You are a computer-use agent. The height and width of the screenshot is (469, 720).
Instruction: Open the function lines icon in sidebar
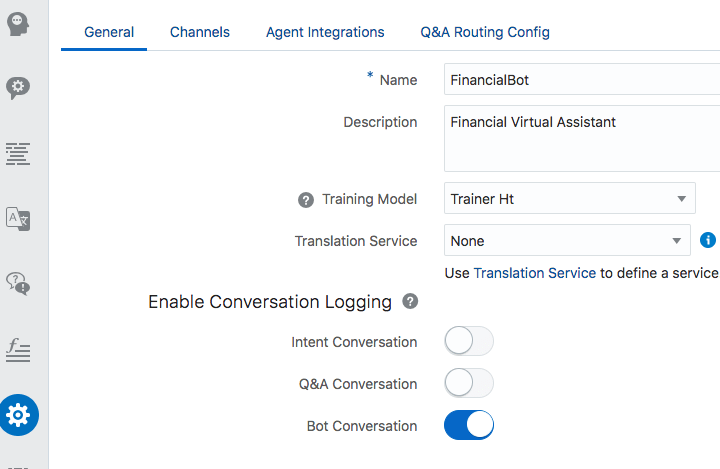(18, 349)
